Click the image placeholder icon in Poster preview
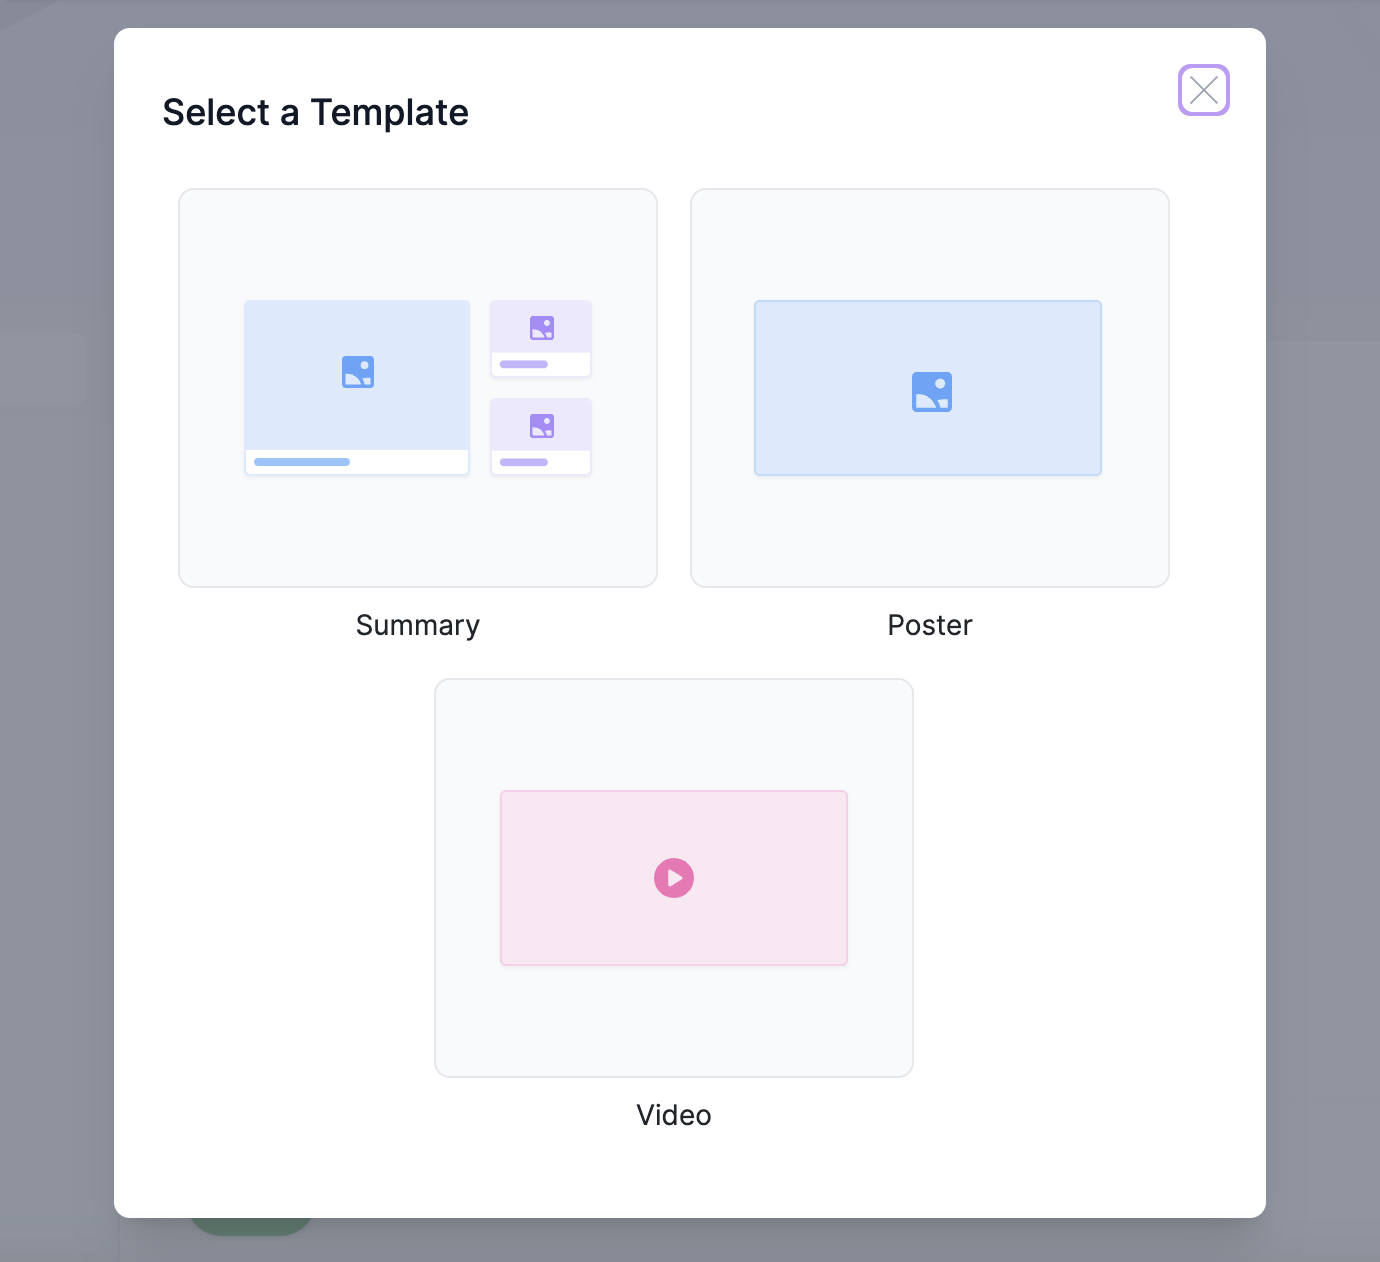Screen dimensions: 1380x1262 tap(931, 391)
